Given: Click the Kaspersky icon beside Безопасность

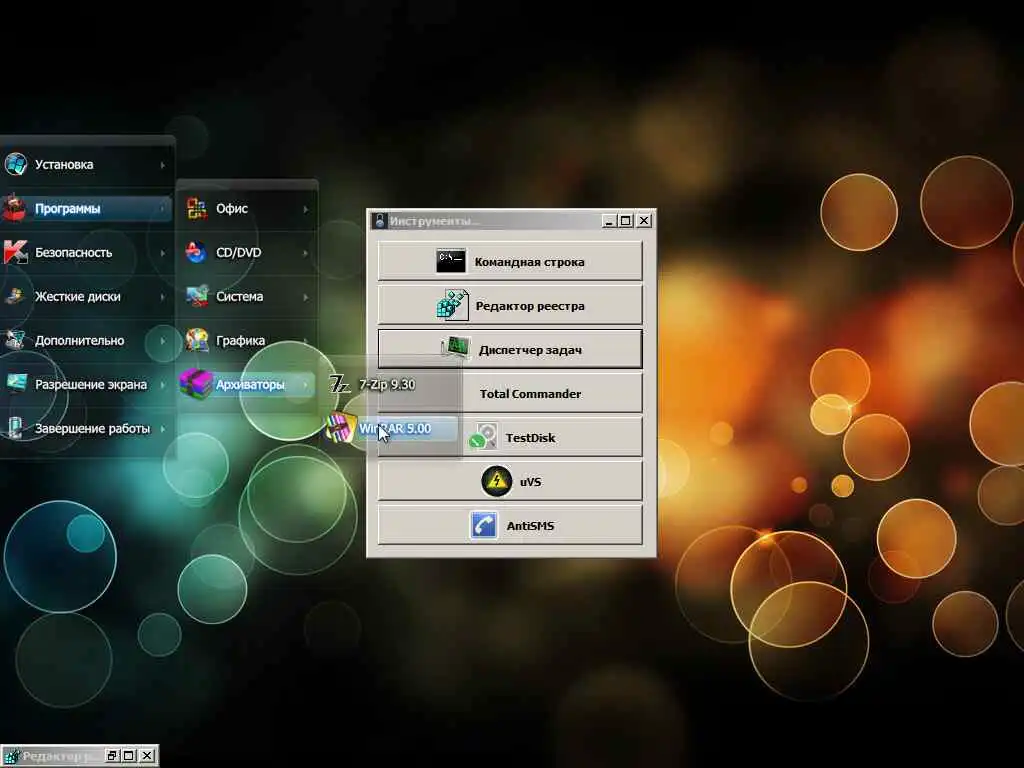Looking at the screenshot, I should pyautogui.click(x=15, y=252).
